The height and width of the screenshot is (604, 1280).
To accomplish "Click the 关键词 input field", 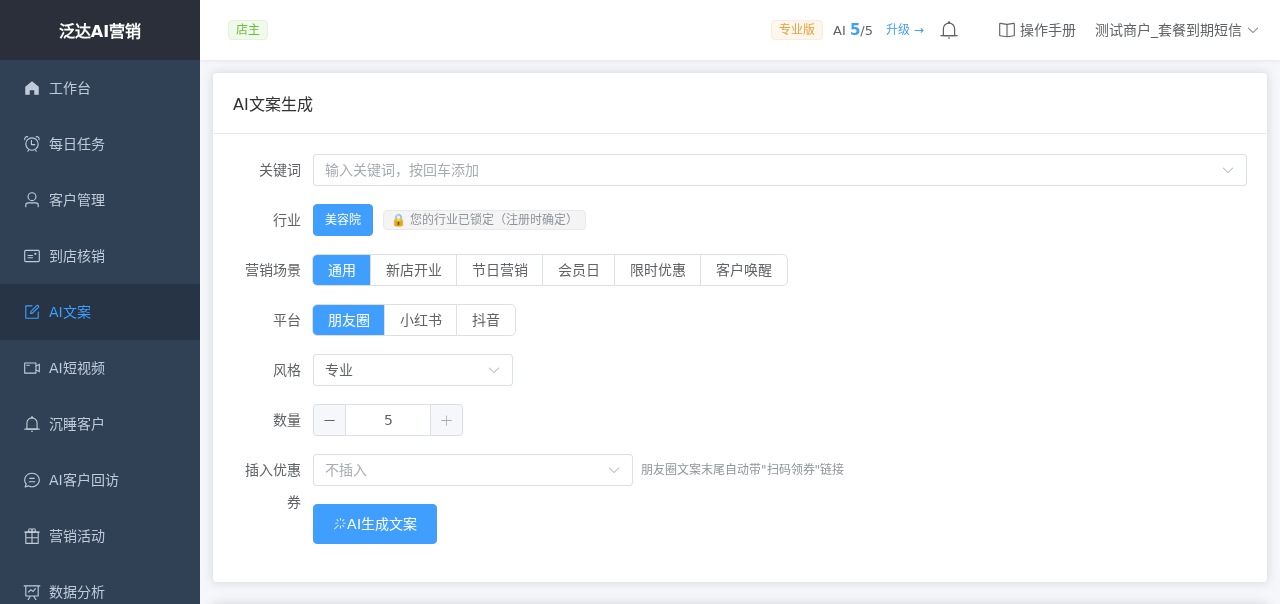I will [780, 170].
